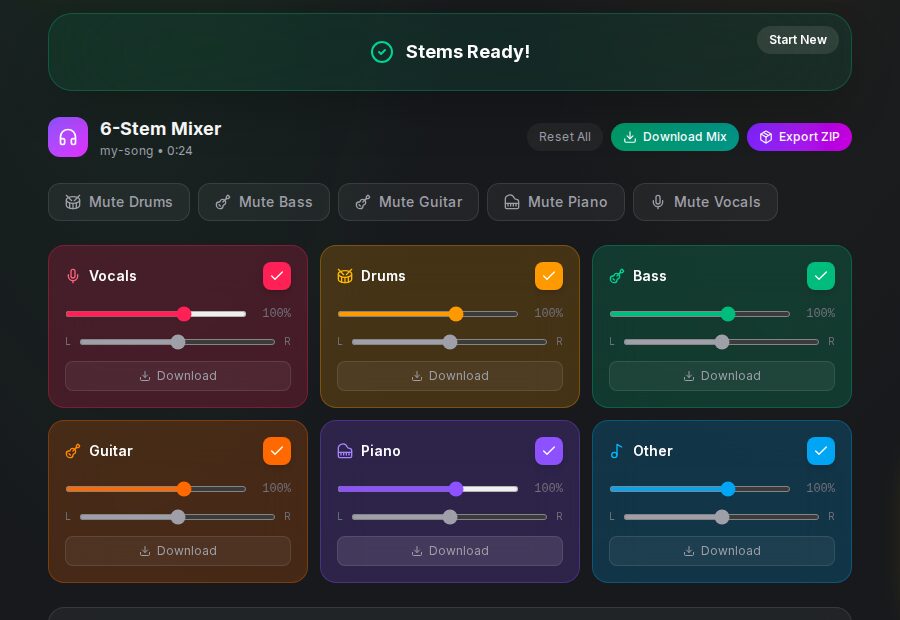Screen dimensions: 900x620
Task: Click the Start New button
Action: [x=798, y=40]
